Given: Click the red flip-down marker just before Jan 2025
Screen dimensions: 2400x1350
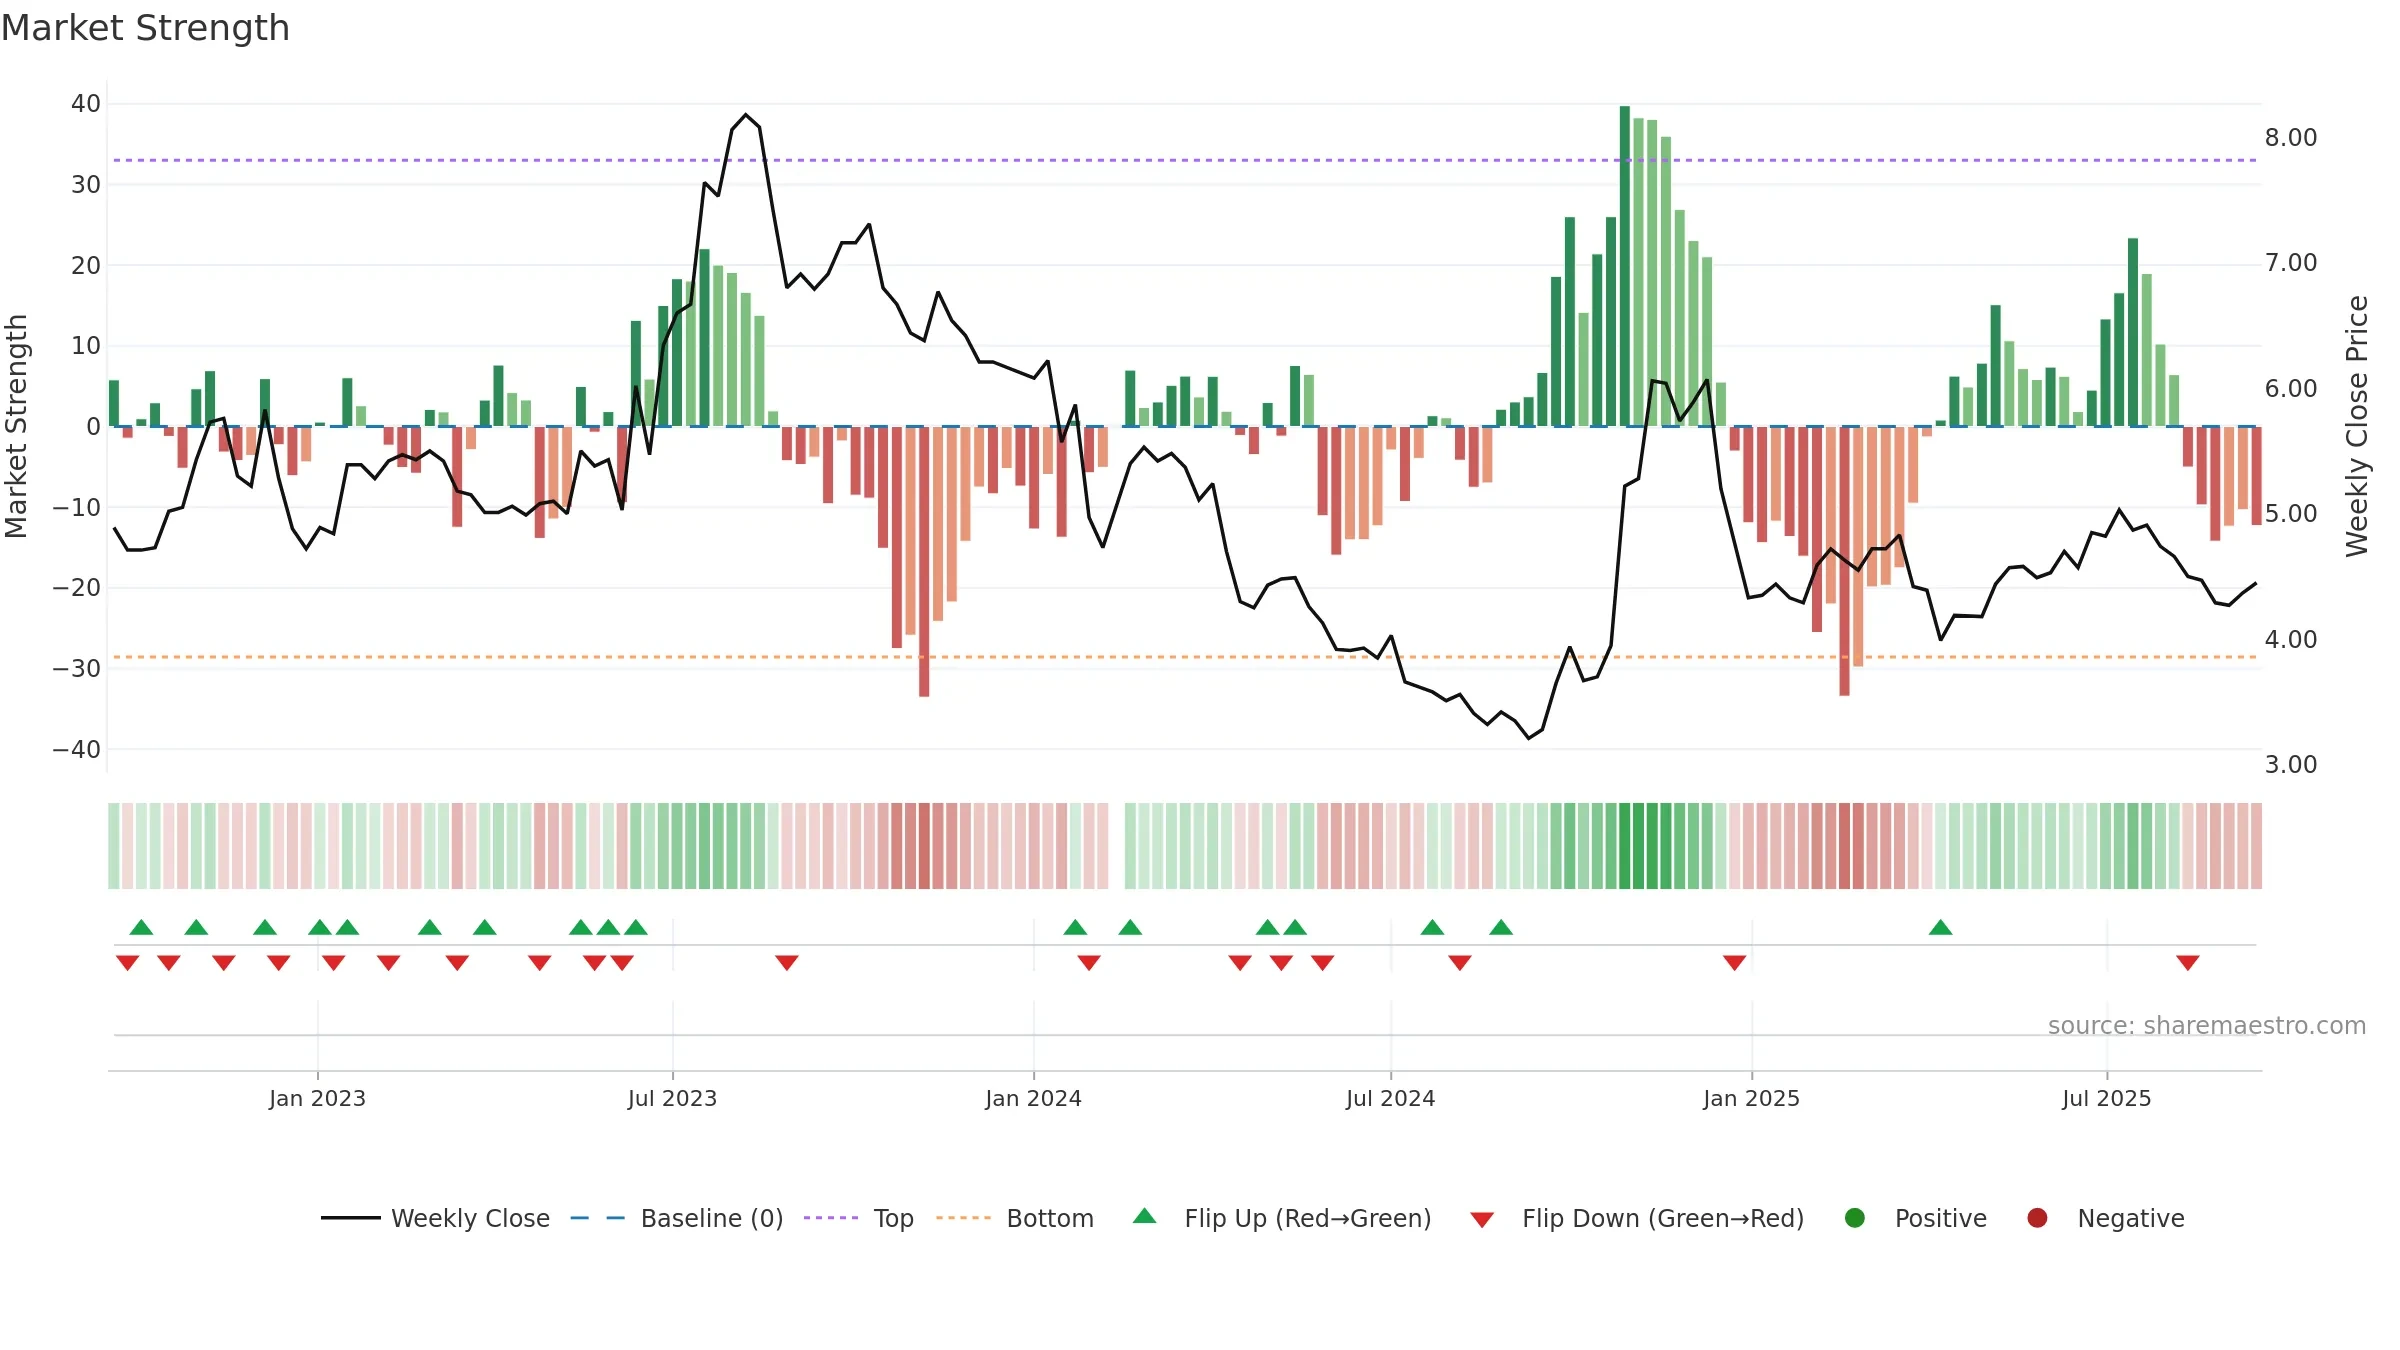Looking at the screenshot, I should pos(1735,963).
